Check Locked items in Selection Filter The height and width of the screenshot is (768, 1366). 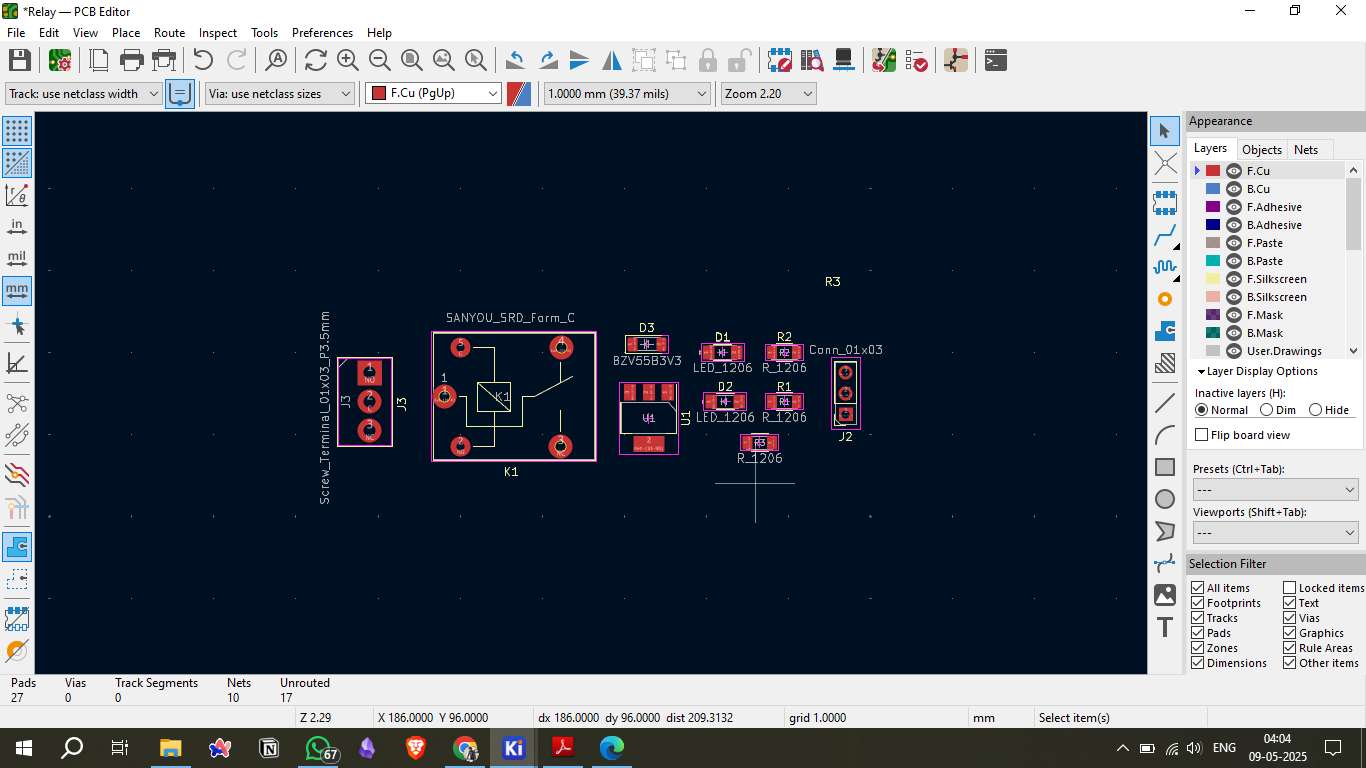click(x=1290, y=588)
